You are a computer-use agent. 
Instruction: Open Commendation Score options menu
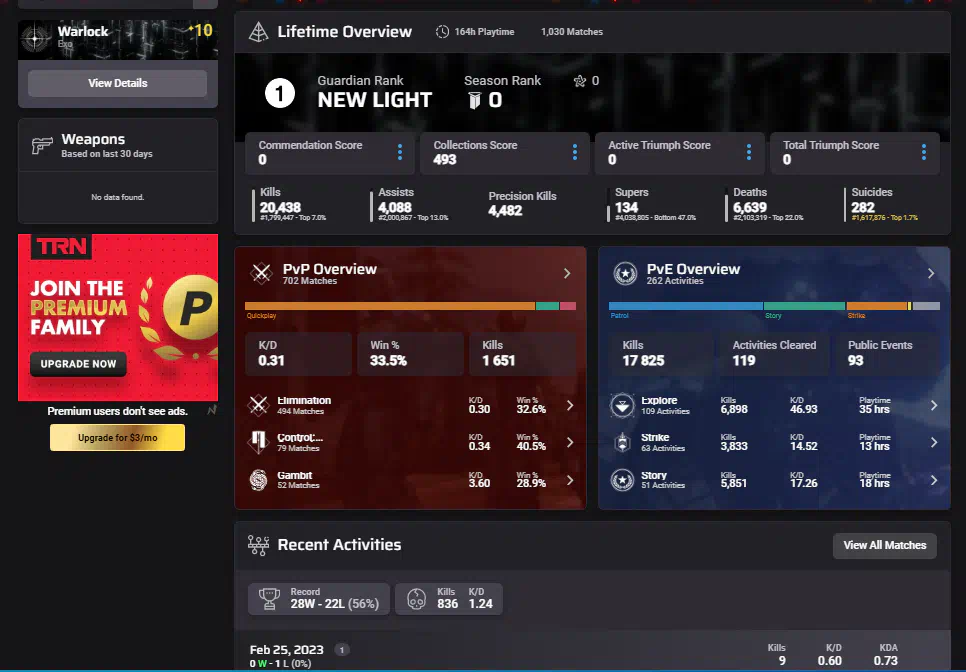400,152
